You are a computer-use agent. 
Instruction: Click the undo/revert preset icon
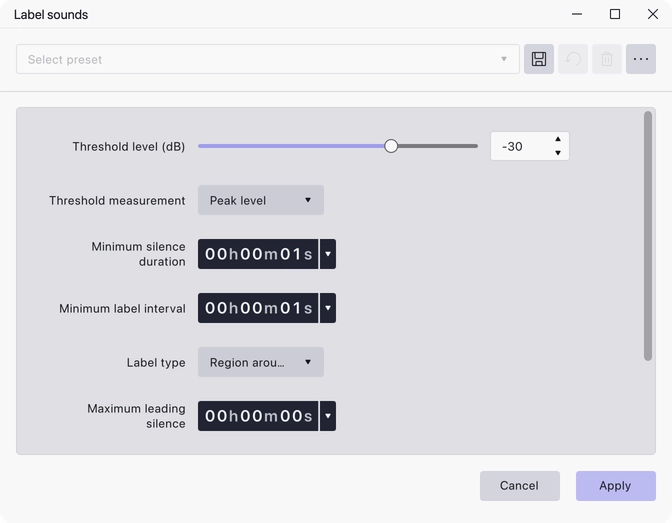[573, 59]
